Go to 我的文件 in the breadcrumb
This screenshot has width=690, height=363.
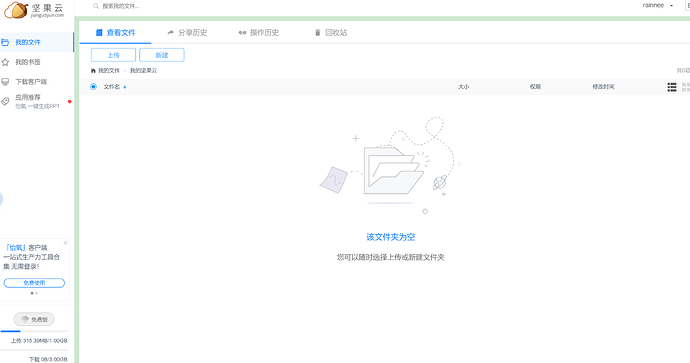point(109,70)
